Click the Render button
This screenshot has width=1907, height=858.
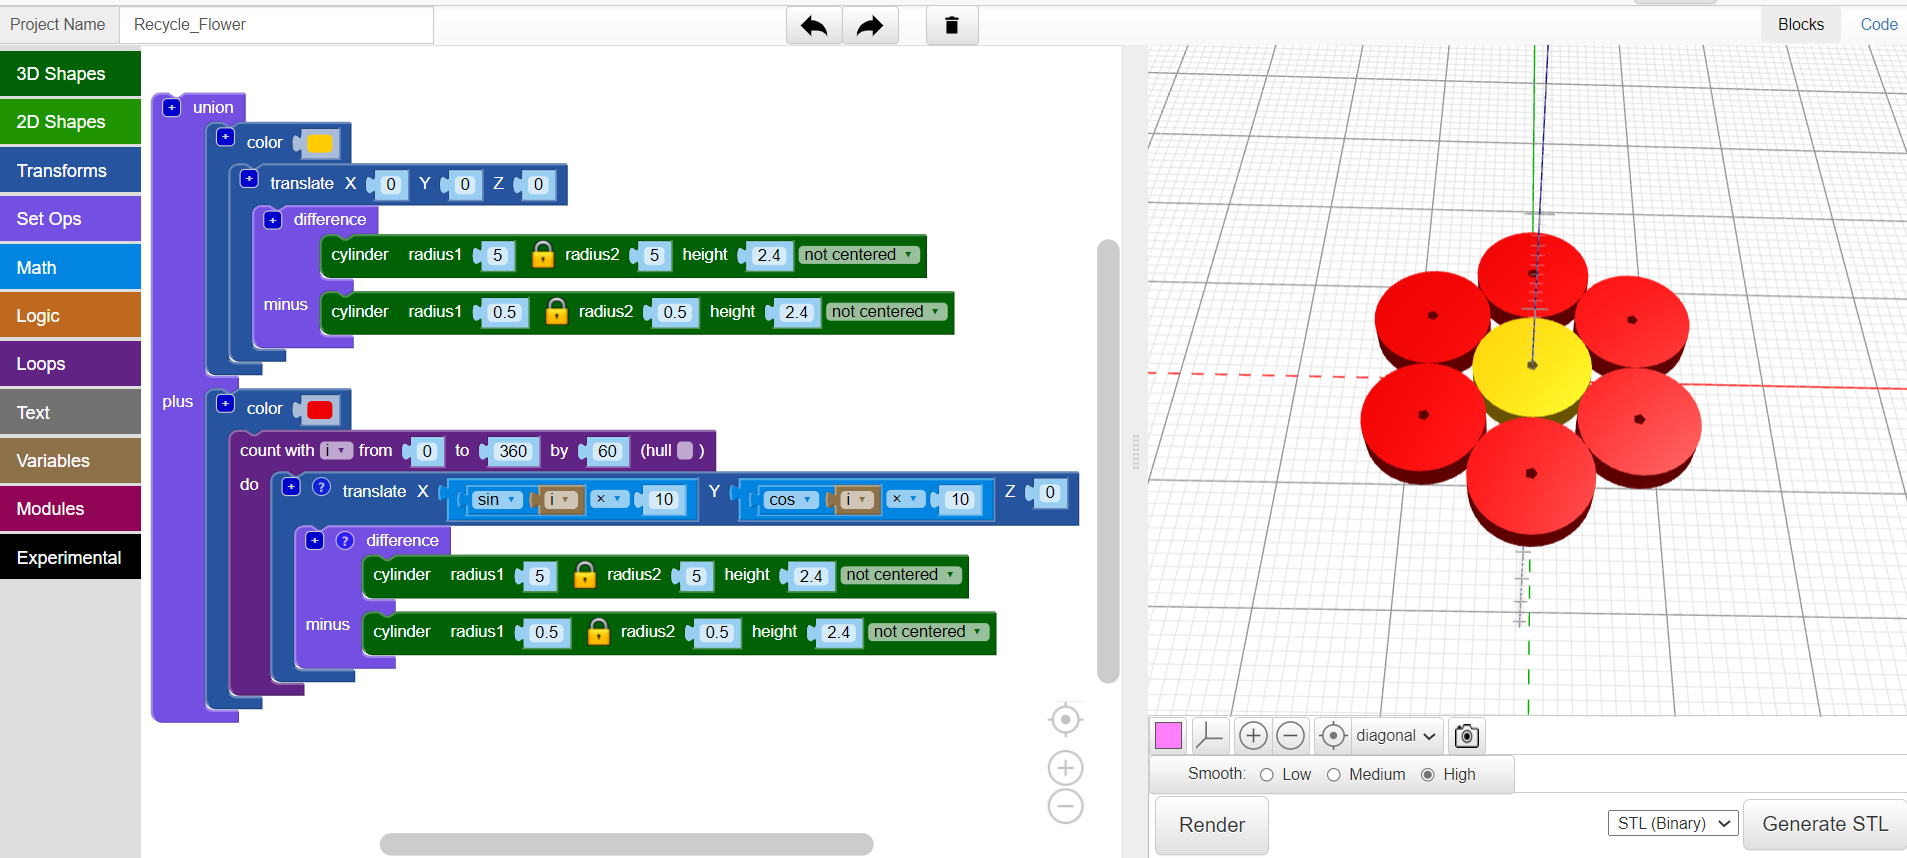[1212, 825]
